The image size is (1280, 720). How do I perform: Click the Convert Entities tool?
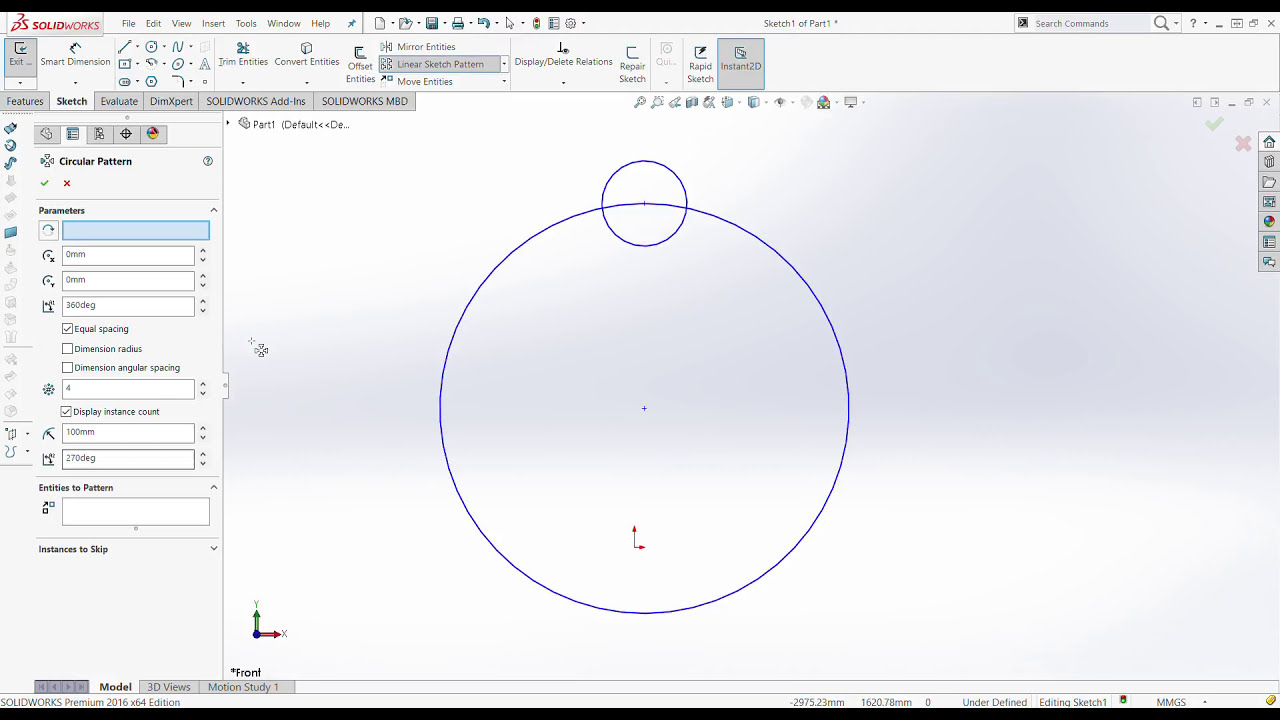pyautogui.click(x=307, y=54)
